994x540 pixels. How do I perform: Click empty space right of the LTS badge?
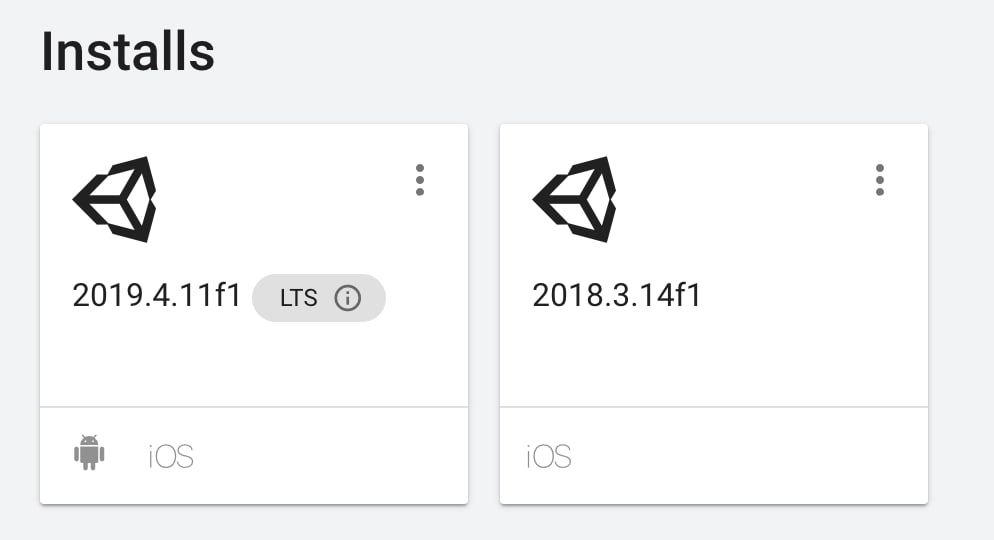(x=425, y=298)
